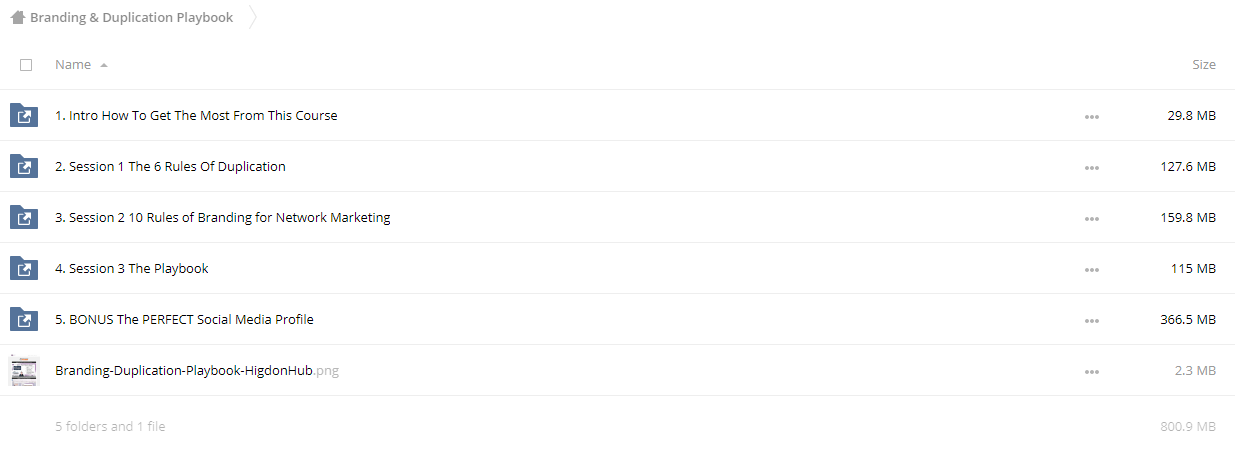Click shared folder icon for Session 3 Playbook
1235x459 pixels.
click(24, 268)
